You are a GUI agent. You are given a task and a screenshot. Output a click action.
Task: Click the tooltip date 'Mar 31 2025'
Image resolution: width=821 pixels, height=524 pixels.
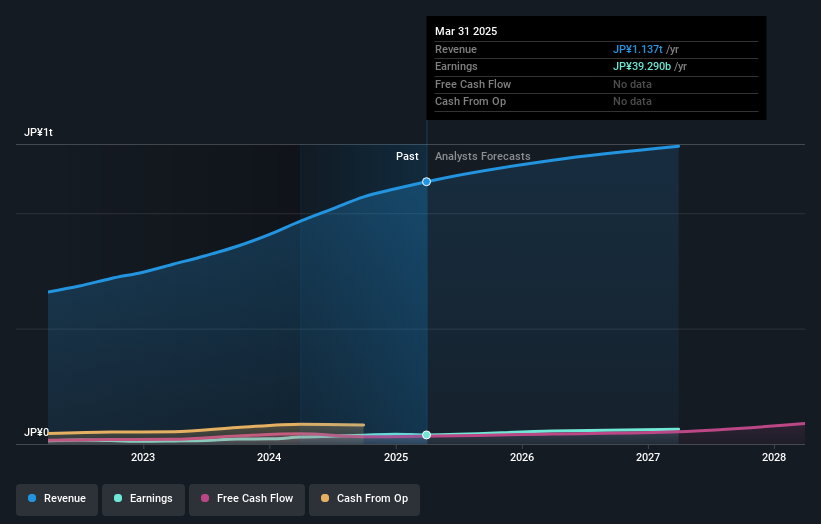coord(466,31)
